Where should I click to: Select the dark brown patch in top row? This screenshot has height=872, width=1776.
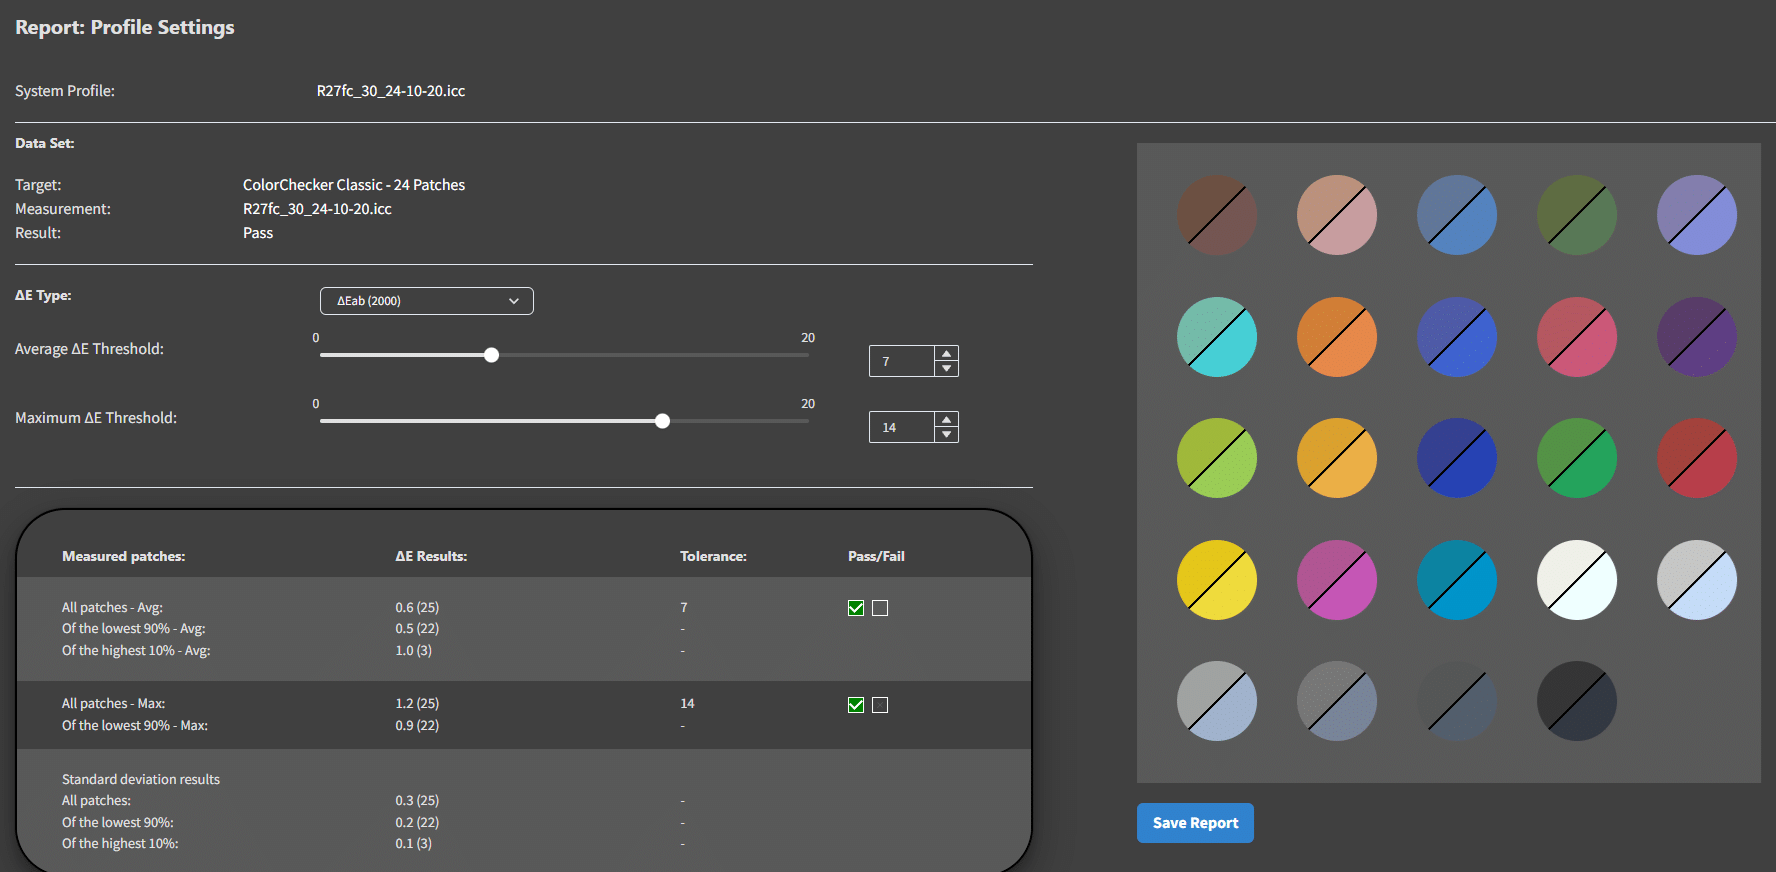pyautogui.click(x=1216, y=215)
